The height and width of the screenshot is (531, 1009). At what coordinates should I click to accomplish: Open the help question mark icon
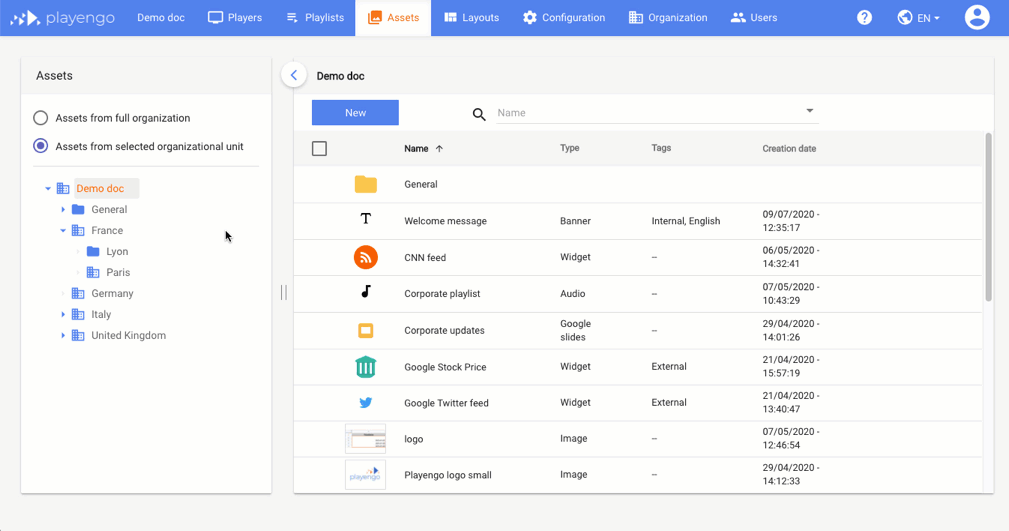coord(864,17)
